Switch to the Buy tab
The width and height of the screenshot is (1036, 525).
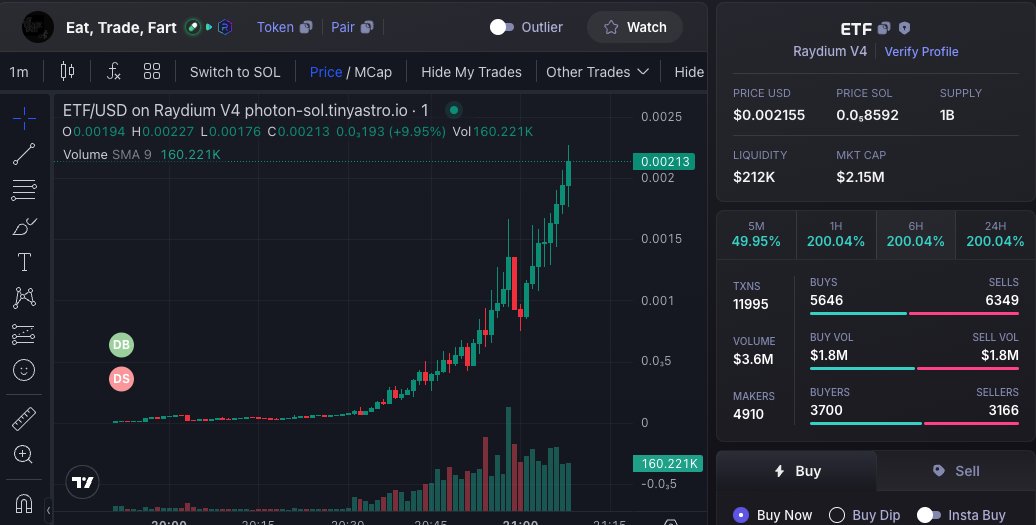[x=797, y=471]
